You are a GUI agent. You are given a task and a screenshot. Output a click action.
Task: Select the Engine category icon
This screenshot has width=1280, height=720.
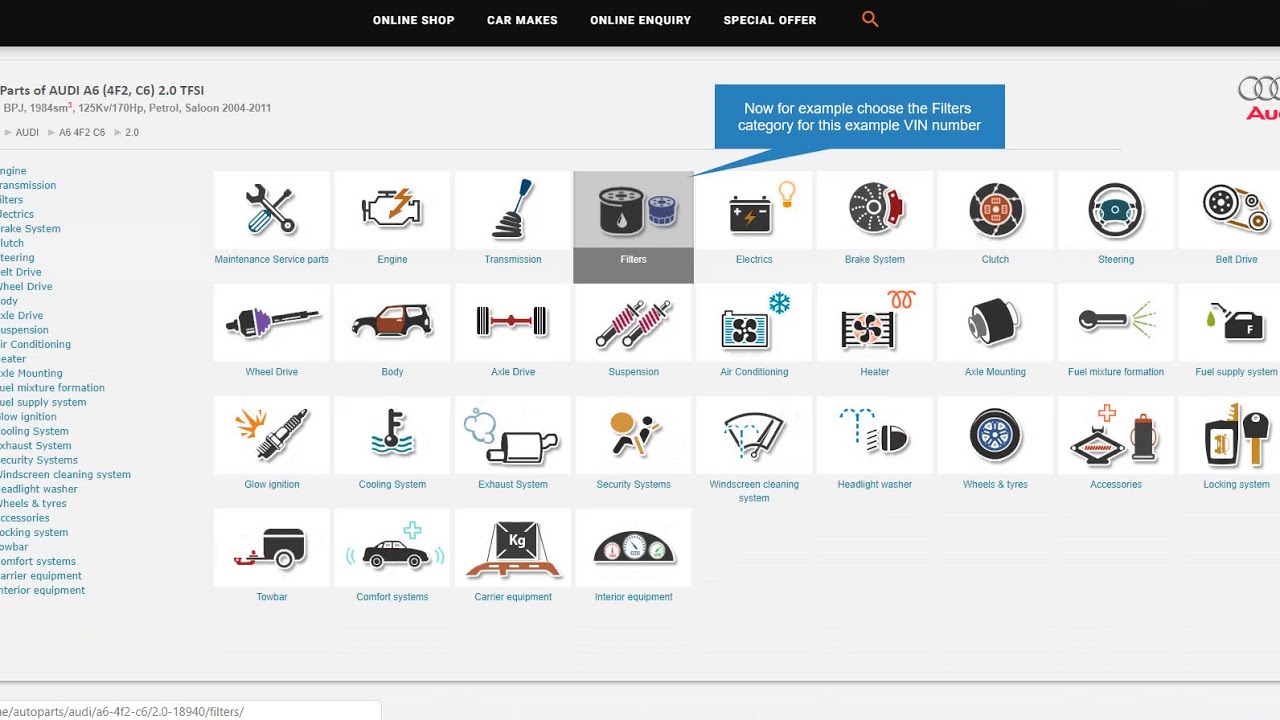pos(392,210)
